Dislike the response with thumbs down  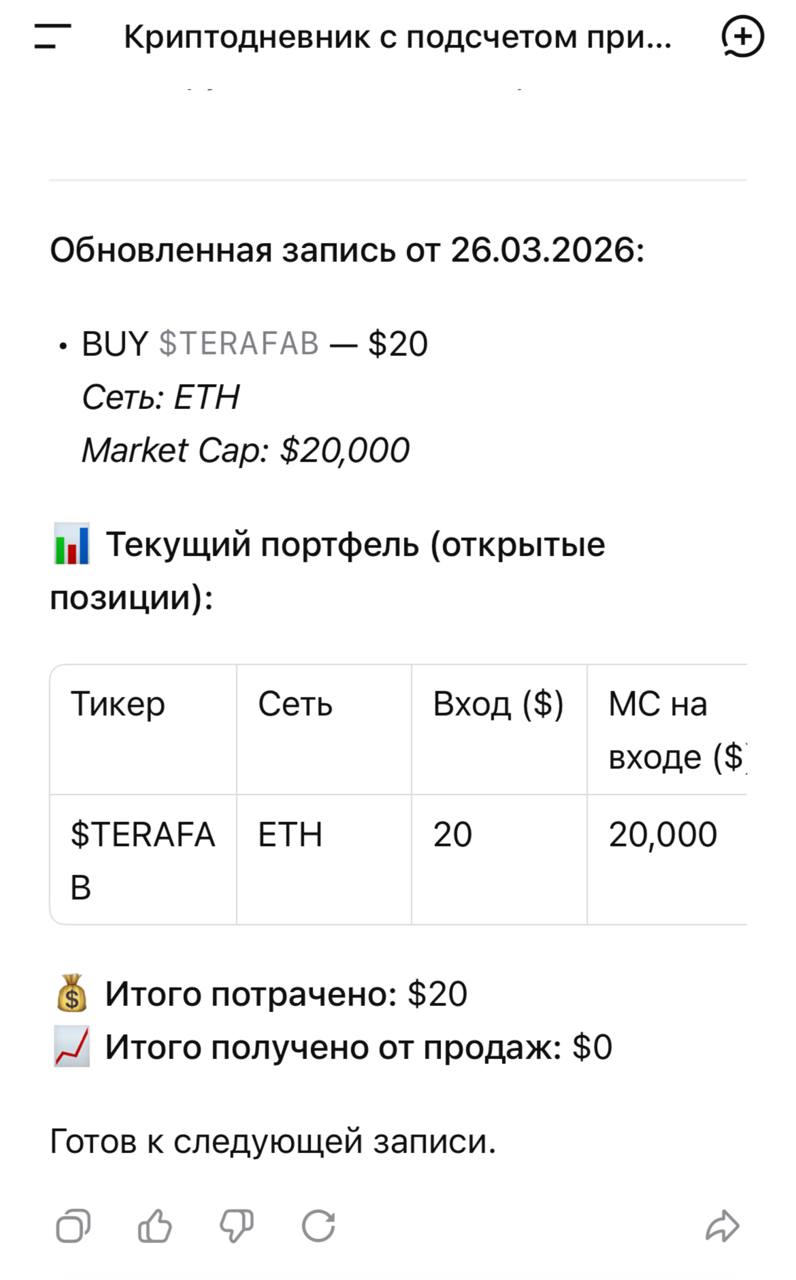tap(237, 1225)
